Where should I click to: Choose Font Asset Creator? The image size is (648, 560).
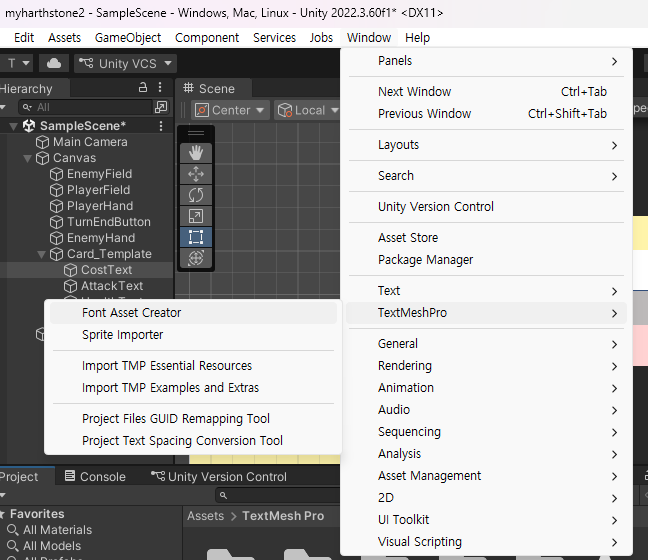193,313
